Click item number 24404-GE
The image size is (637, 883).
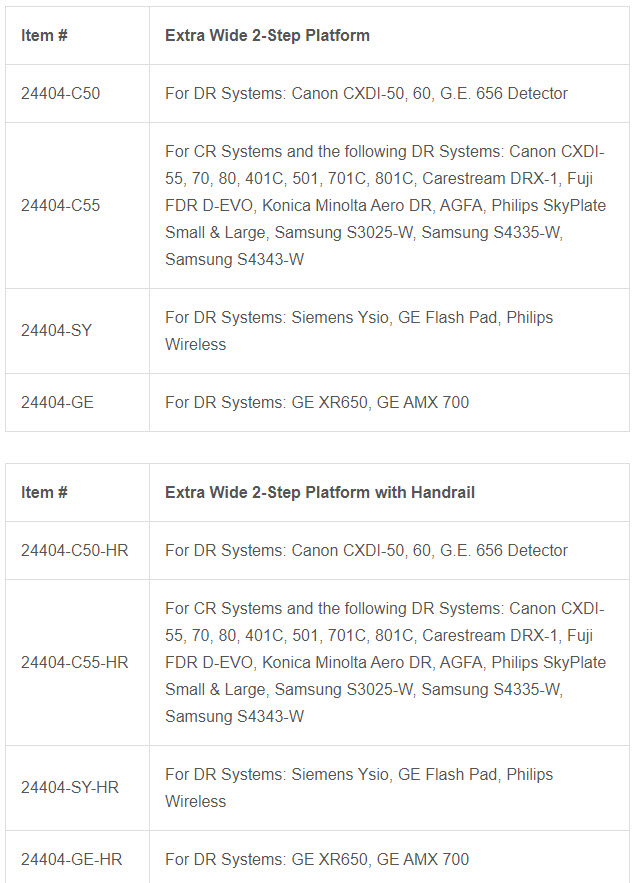(x=57, y=403)
